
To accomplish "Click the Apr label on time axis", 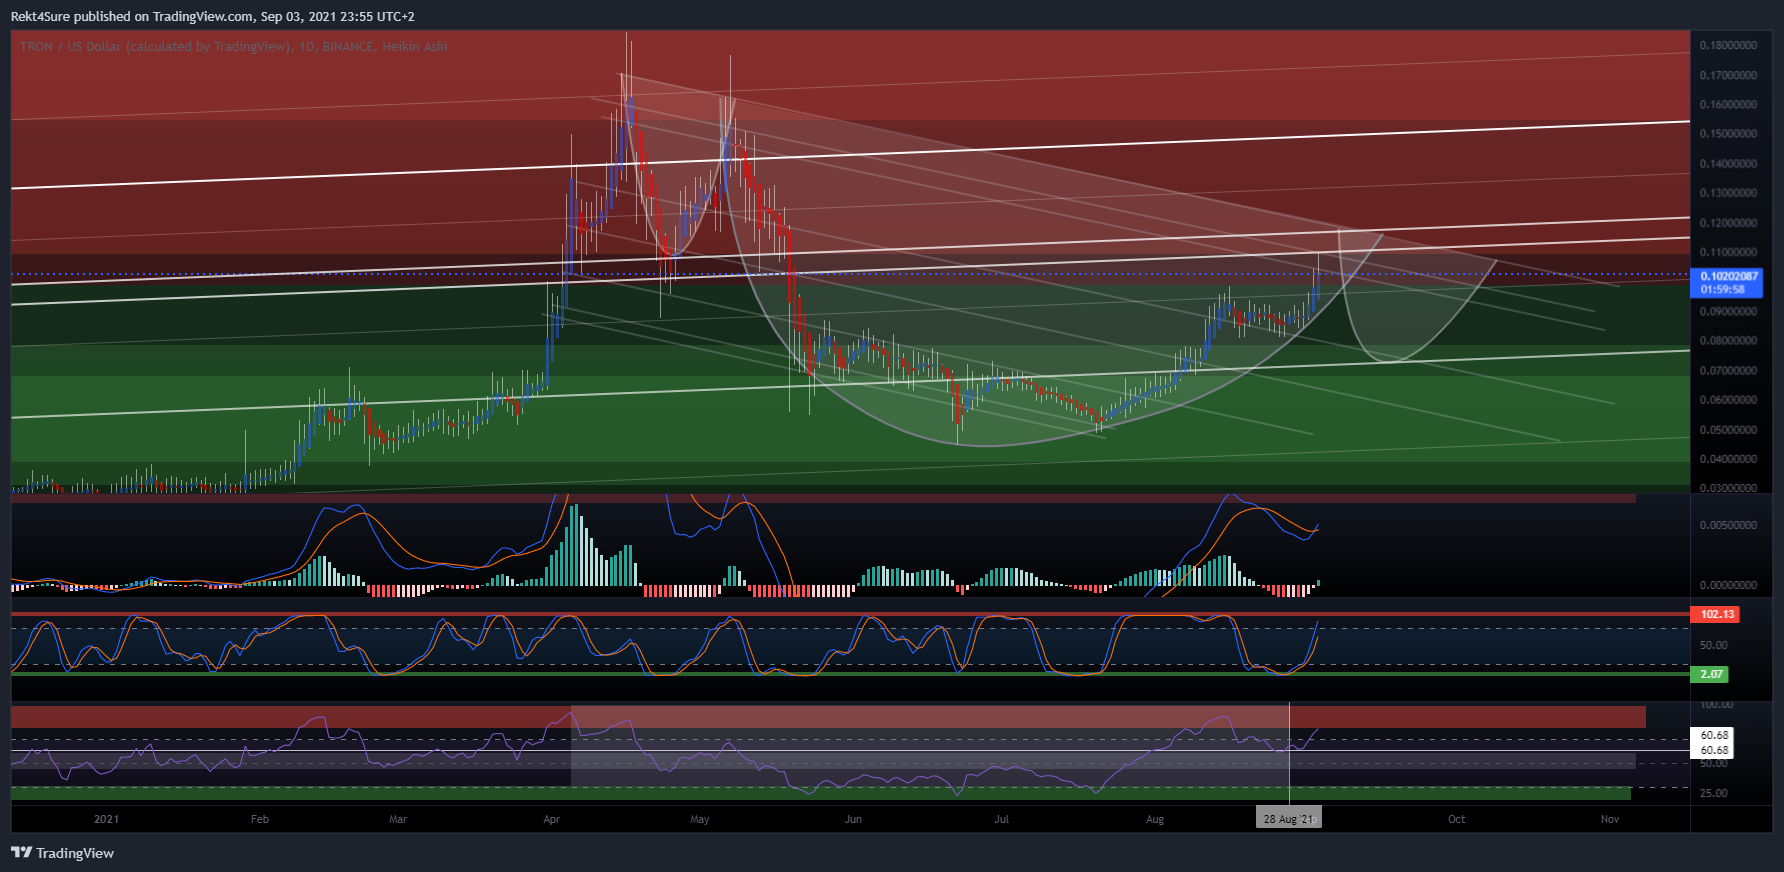I will tap(551, 819).
